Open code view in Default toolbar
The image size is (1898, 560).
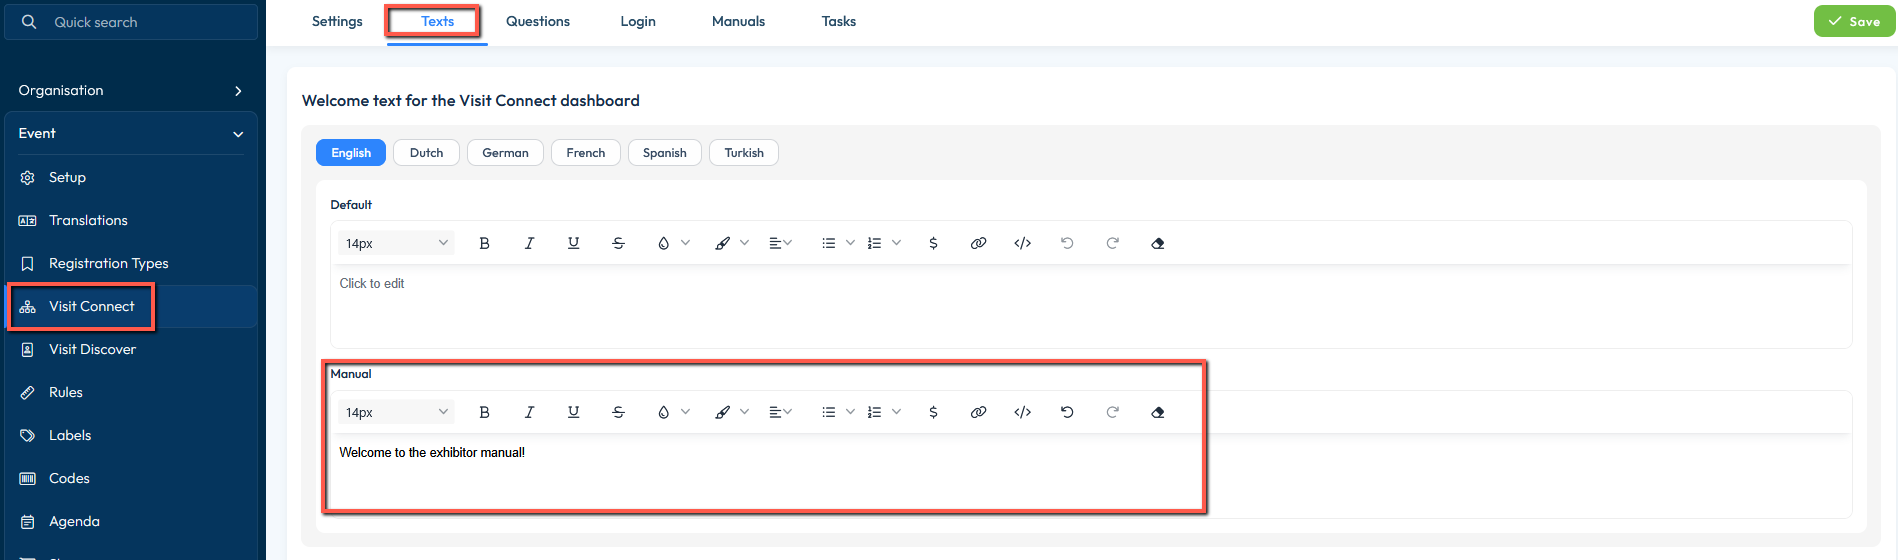pyautogui.click(x=1022, y=243)
